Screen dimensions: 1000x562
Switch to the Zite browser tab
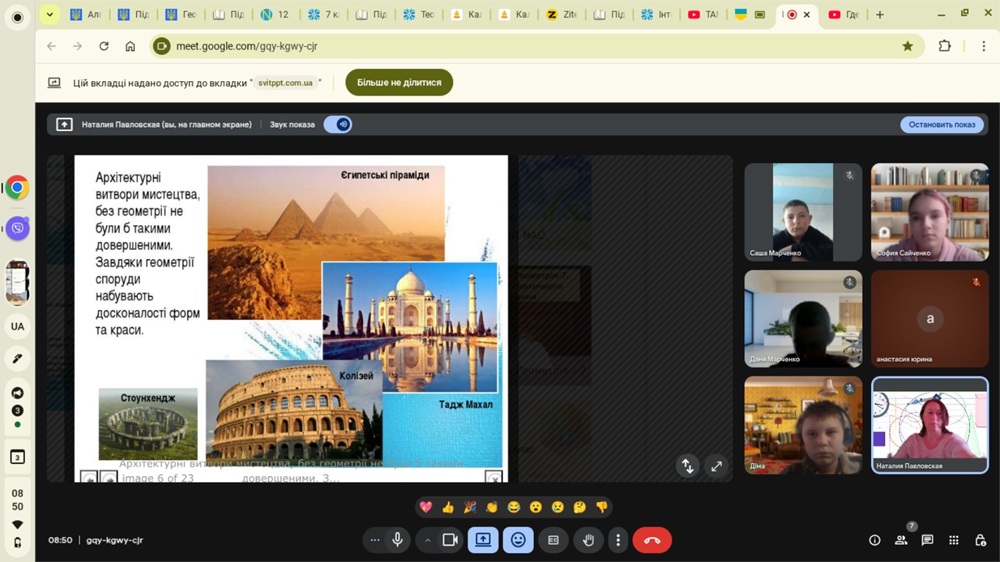point(561,15)
